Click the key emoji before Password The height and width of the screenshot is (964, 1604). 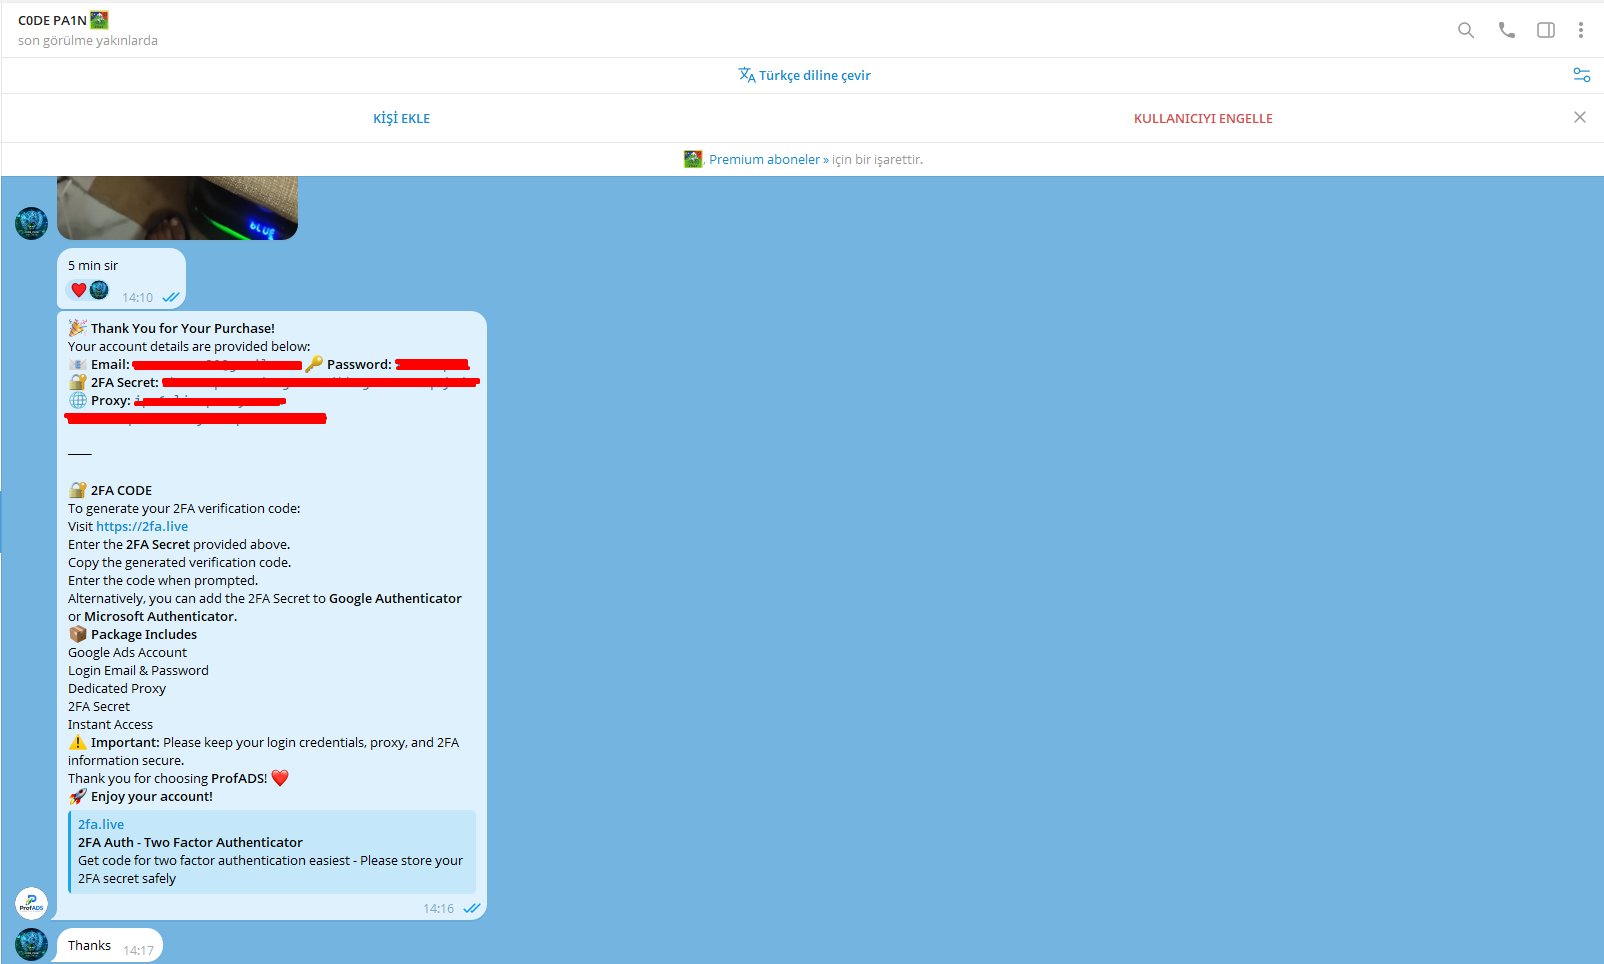(x=314, y=364)
